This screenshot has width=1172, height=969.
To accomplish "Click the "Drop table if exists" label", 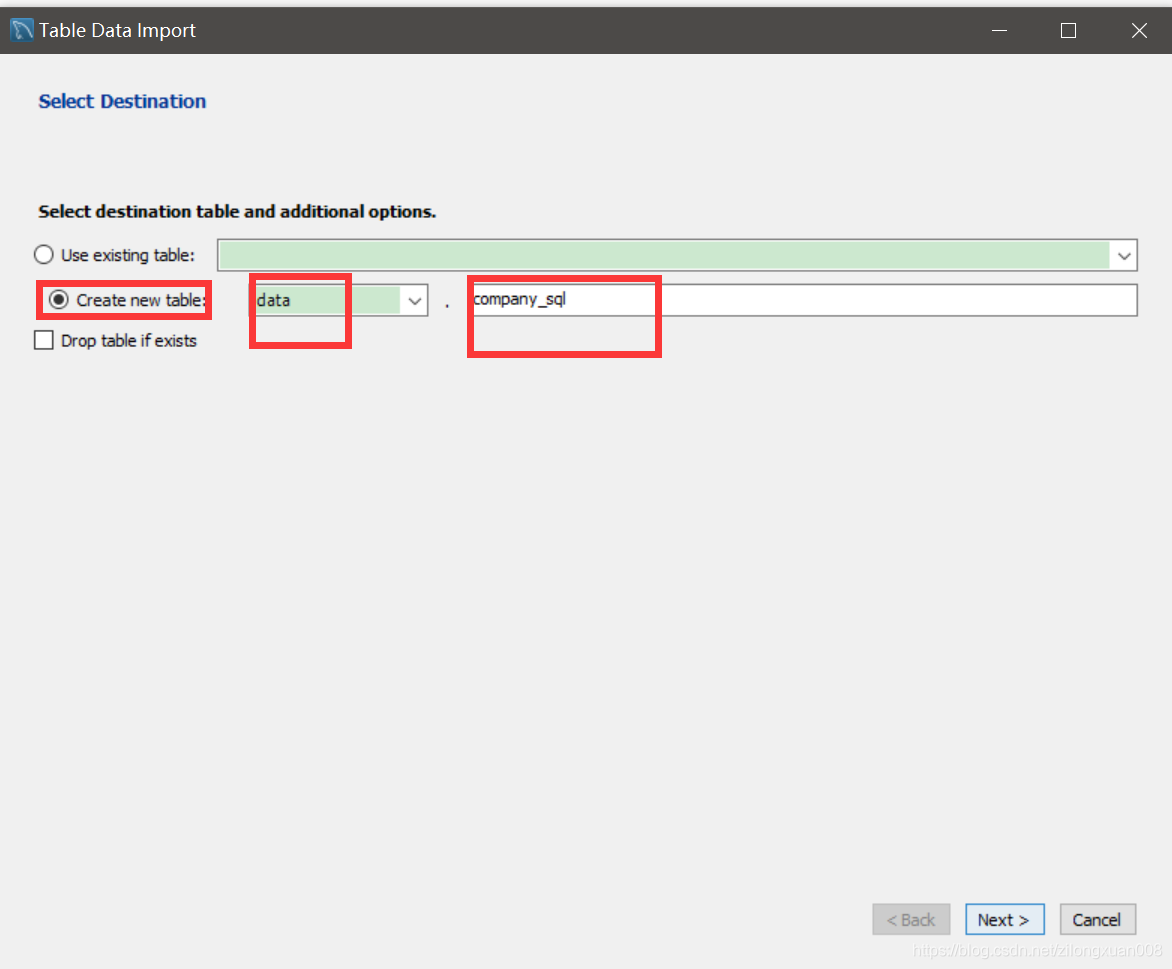I will [127, 340].
